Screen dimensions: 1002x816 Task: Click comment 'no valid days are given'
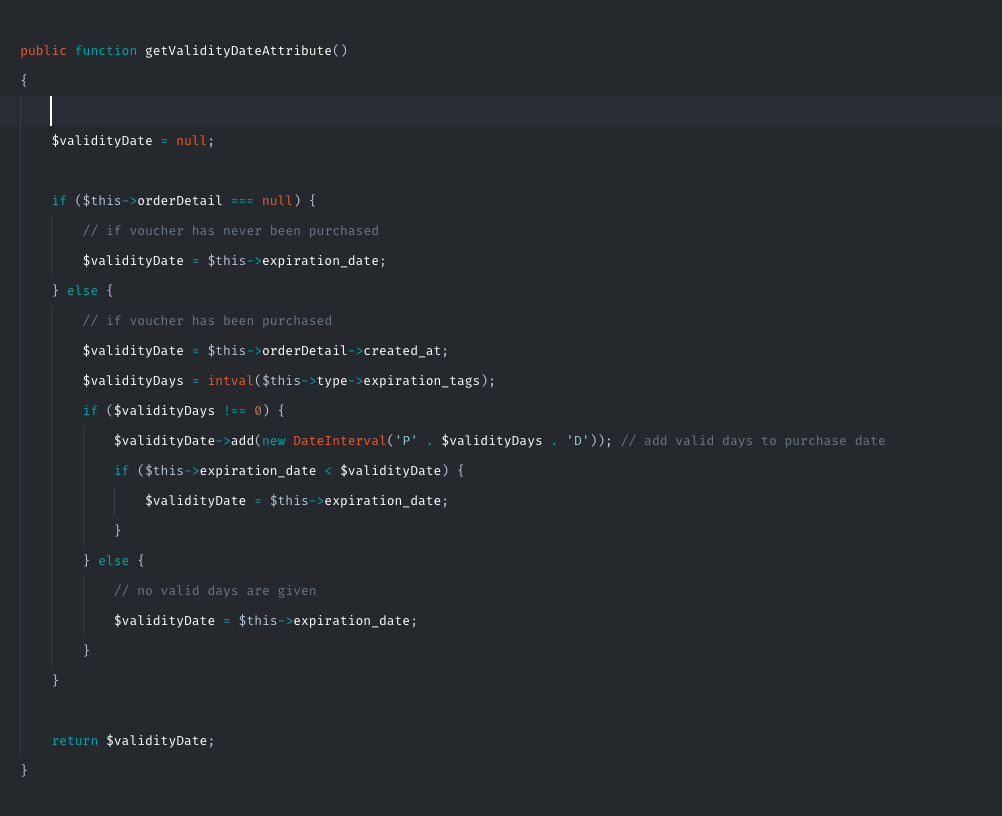click(215, 591)
